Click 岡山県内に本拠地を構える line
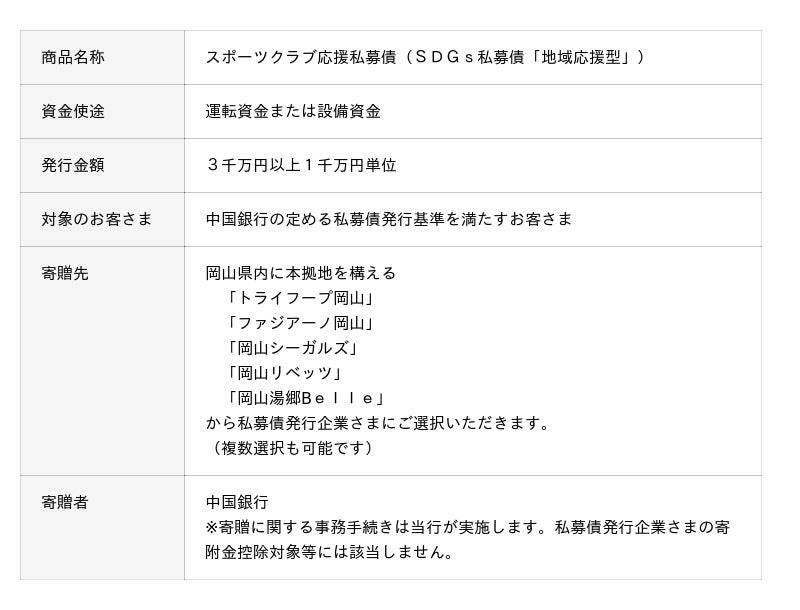 point(301,273)
